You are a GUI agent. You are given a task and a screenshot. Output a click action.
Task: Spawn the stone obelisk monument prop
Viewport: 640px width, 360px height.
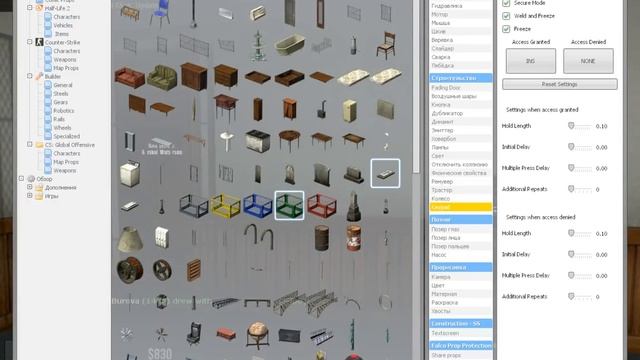[x=353, y=207]
